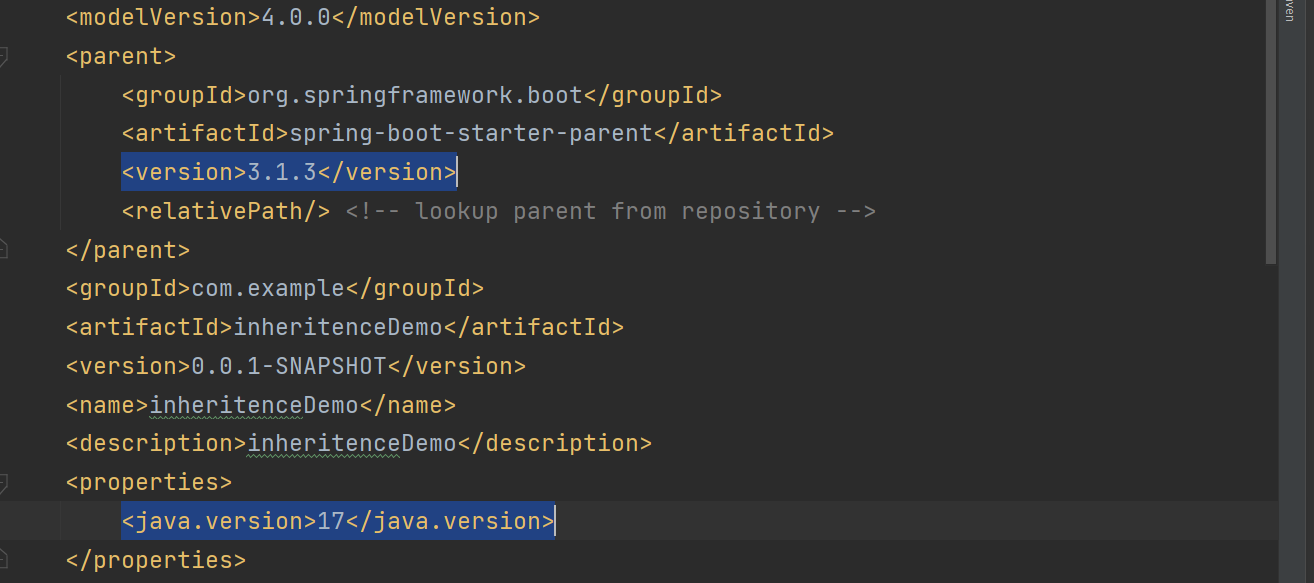Click the closing </parent> tag
1314x583 pixels.
[x=128, y=250]
